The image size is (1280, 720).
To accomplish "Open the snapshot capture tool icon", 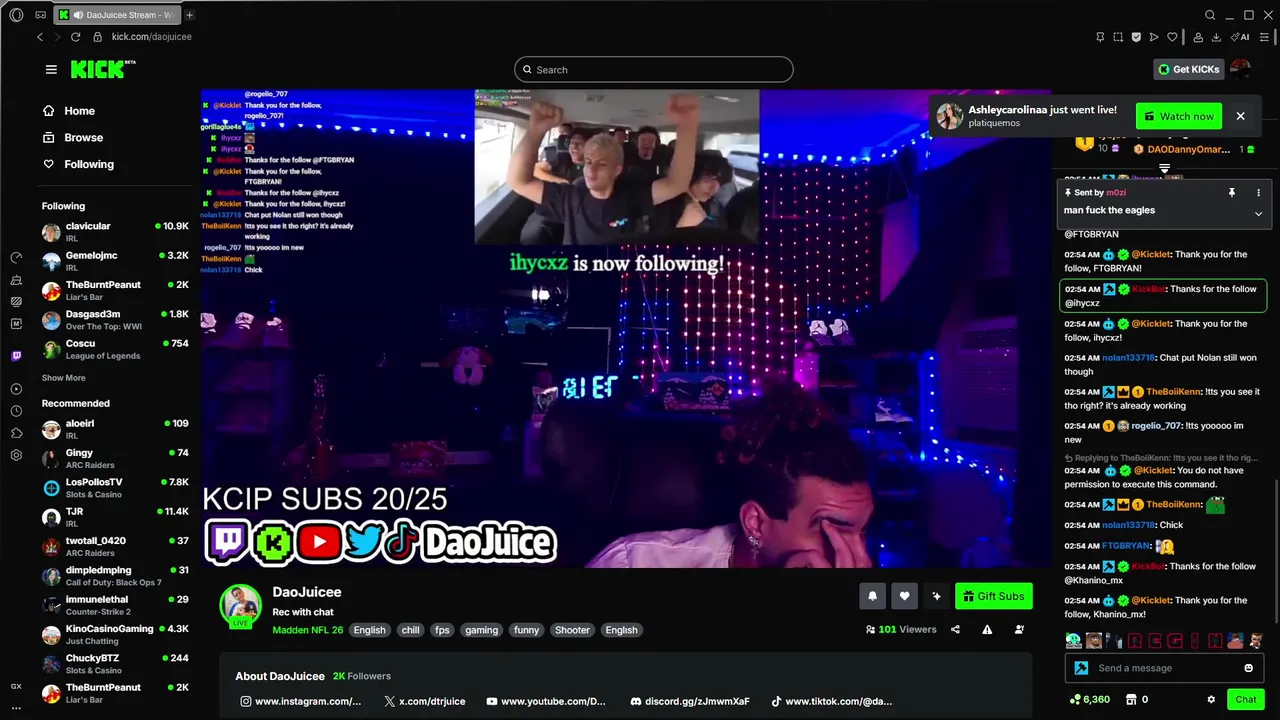I will pyautogui.click(x=1118, y=37).
